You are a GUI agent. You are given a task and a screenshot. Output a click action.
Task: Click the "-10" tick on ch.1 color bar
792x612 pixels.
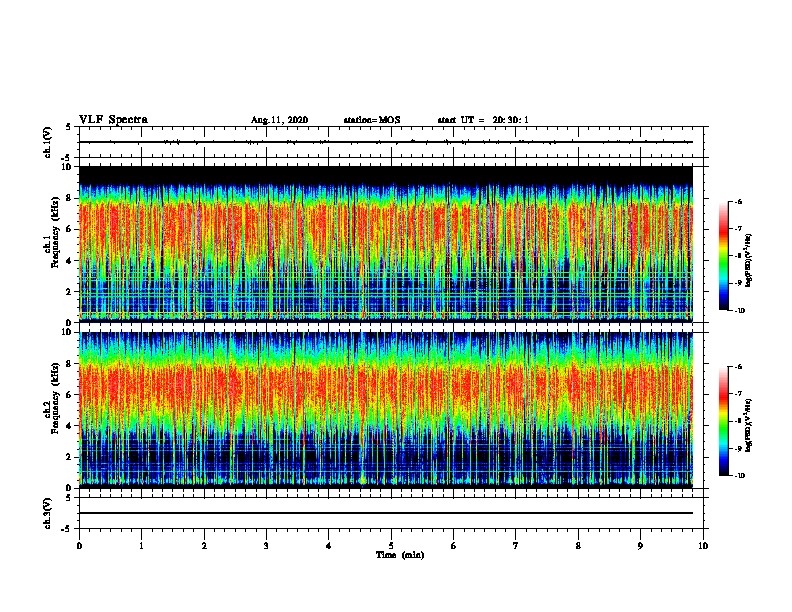tap(739, 311)
